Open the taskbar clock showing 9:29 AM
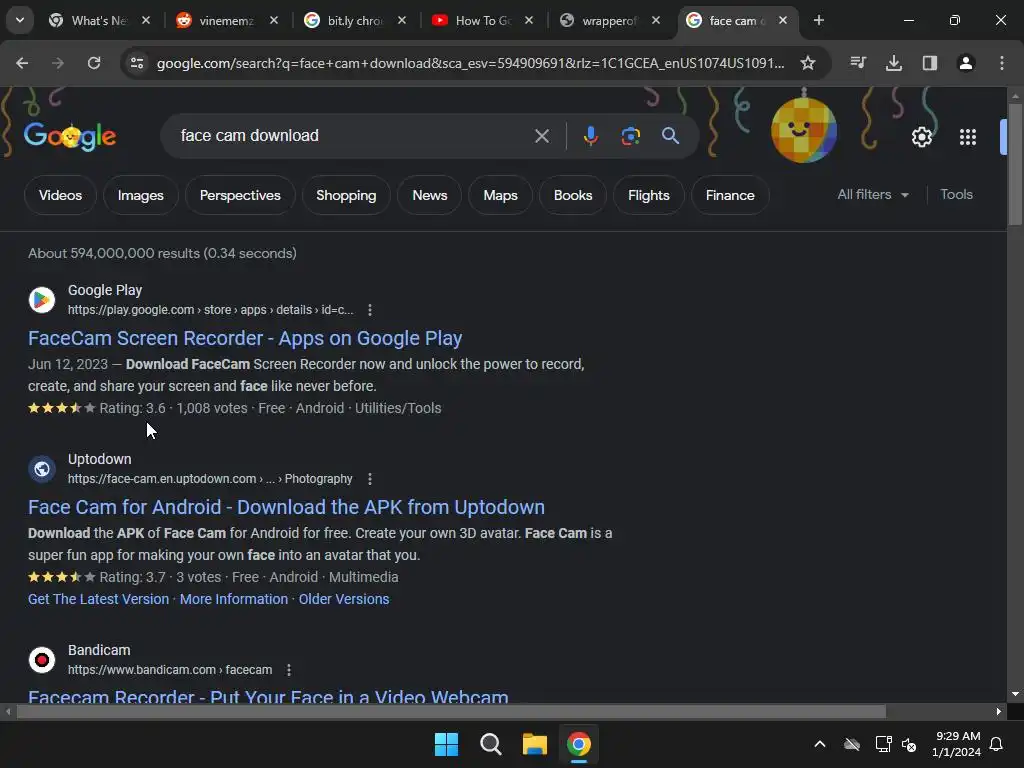 [x=956, y=744]
